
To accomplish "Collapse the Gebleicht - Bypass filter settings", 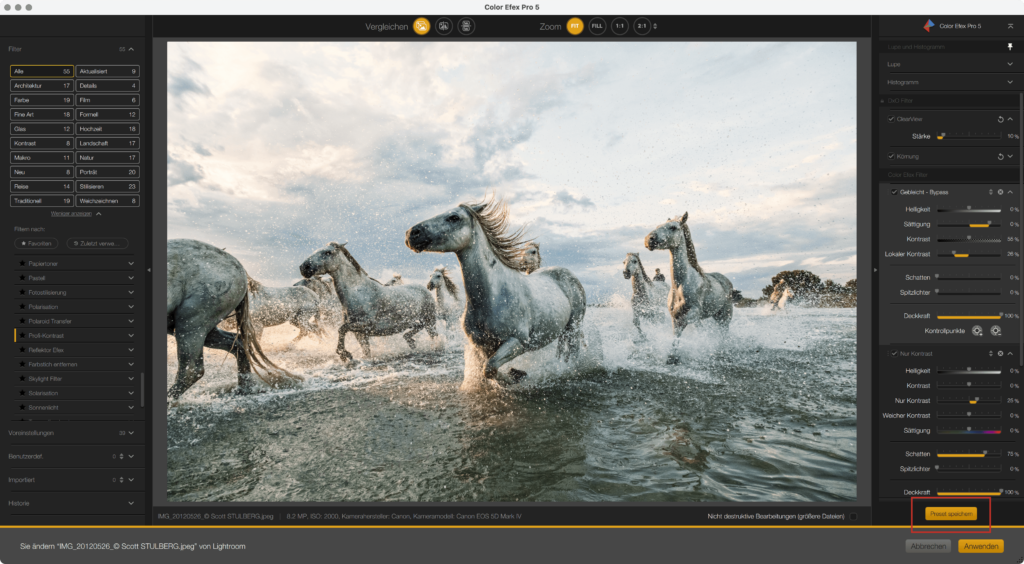I will (1010, 192).
